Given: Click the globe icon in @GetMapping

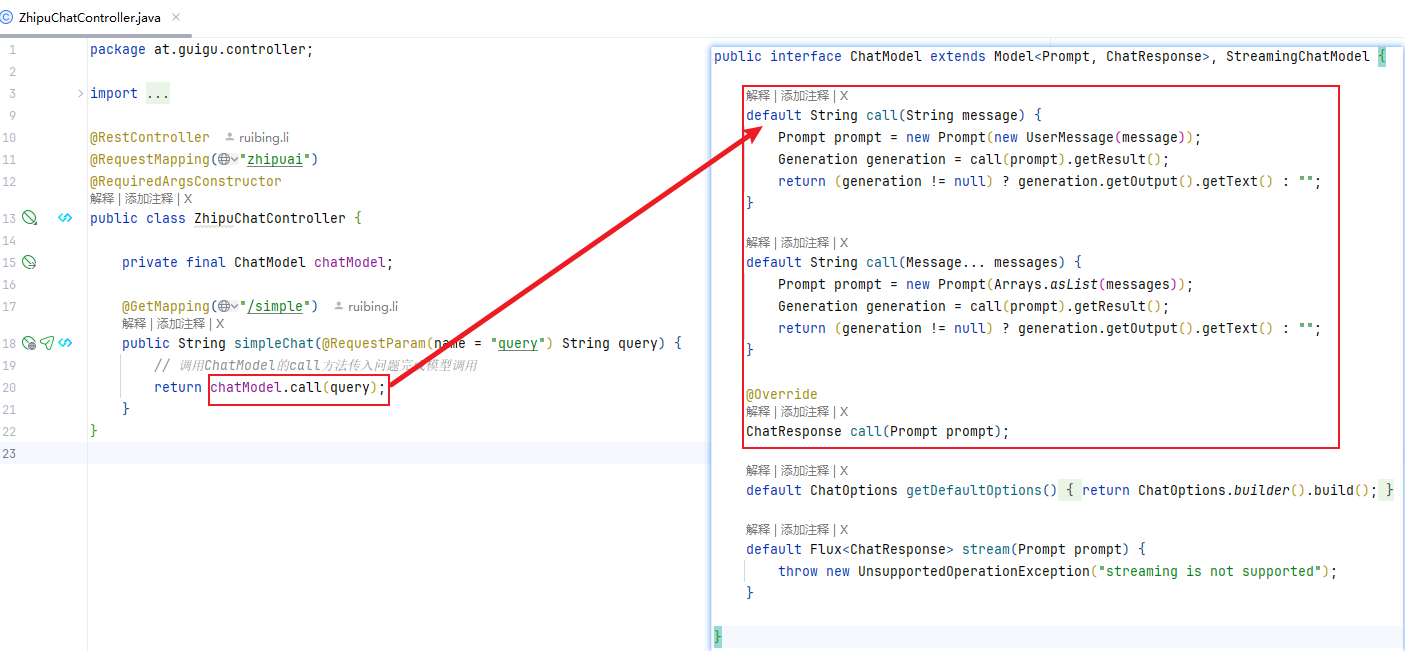Looking at the screenshot, I should tap(224, 307).
